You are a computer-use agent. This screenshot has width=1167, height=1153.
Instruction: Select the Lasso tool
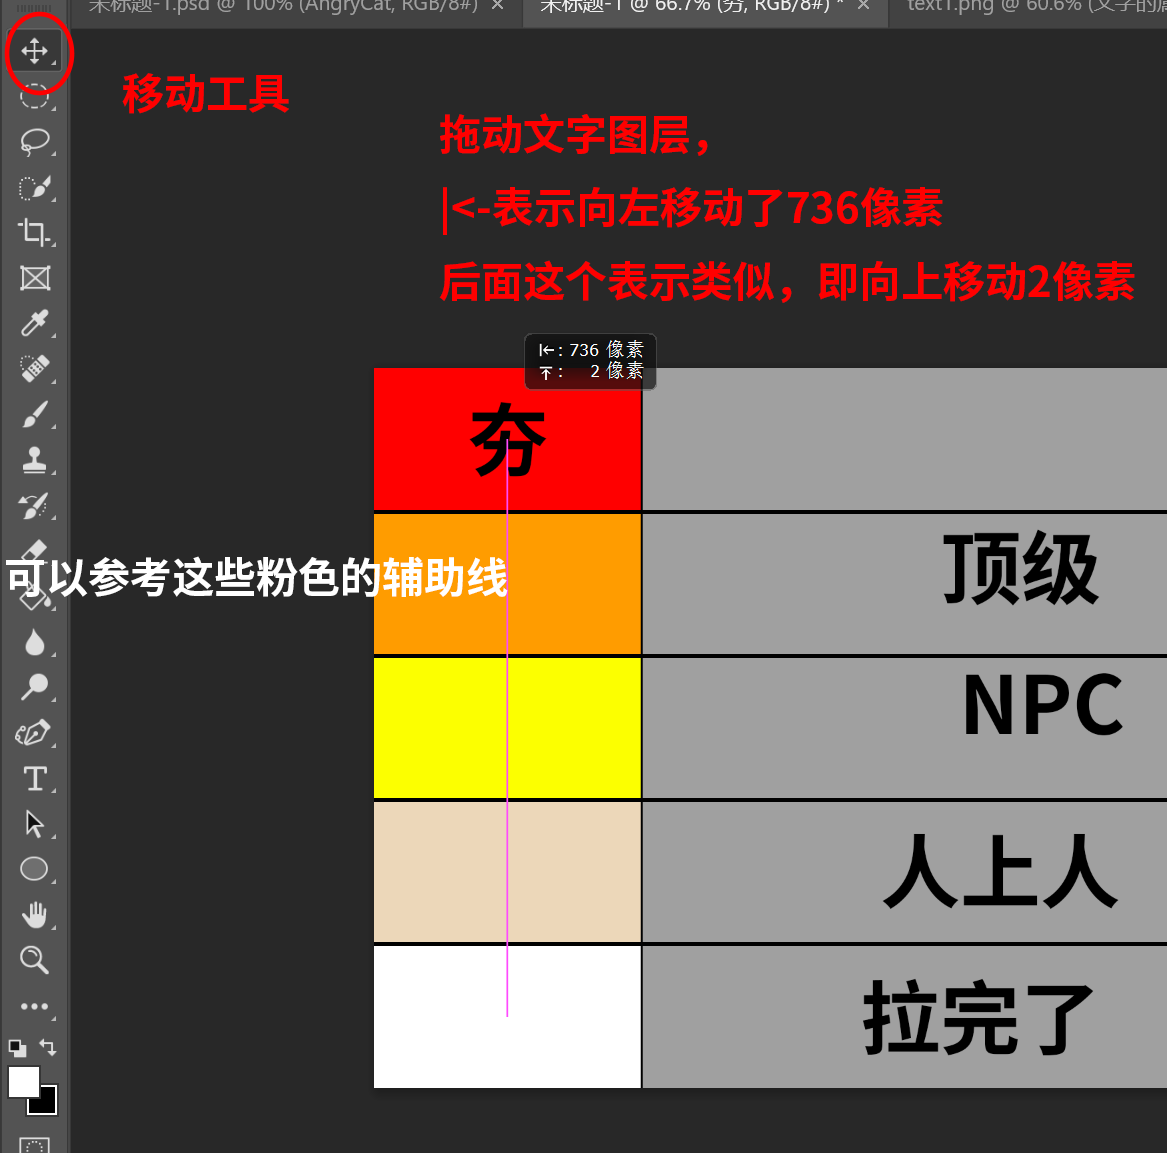35,141
